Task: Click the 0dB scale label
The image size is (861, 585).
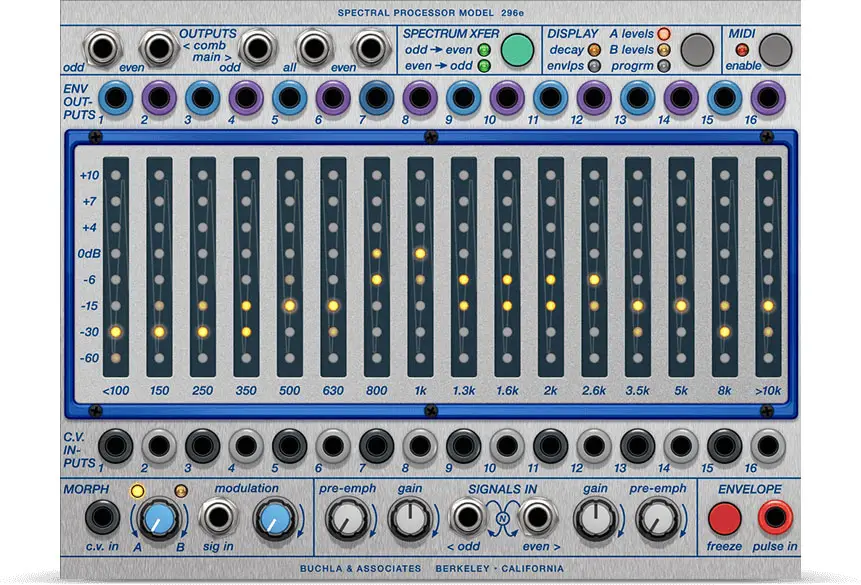Action: (90, 254)
